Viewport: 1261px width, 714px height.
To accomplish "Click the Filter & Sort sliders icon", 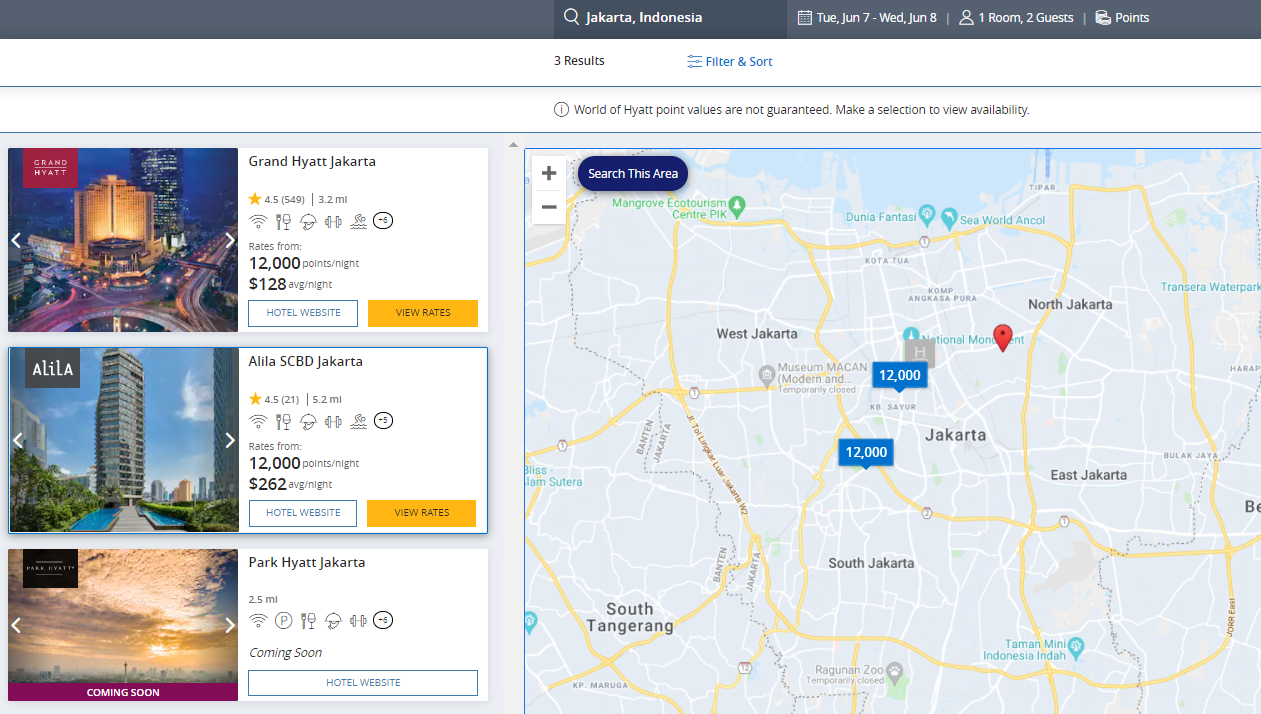I will 694,62.
